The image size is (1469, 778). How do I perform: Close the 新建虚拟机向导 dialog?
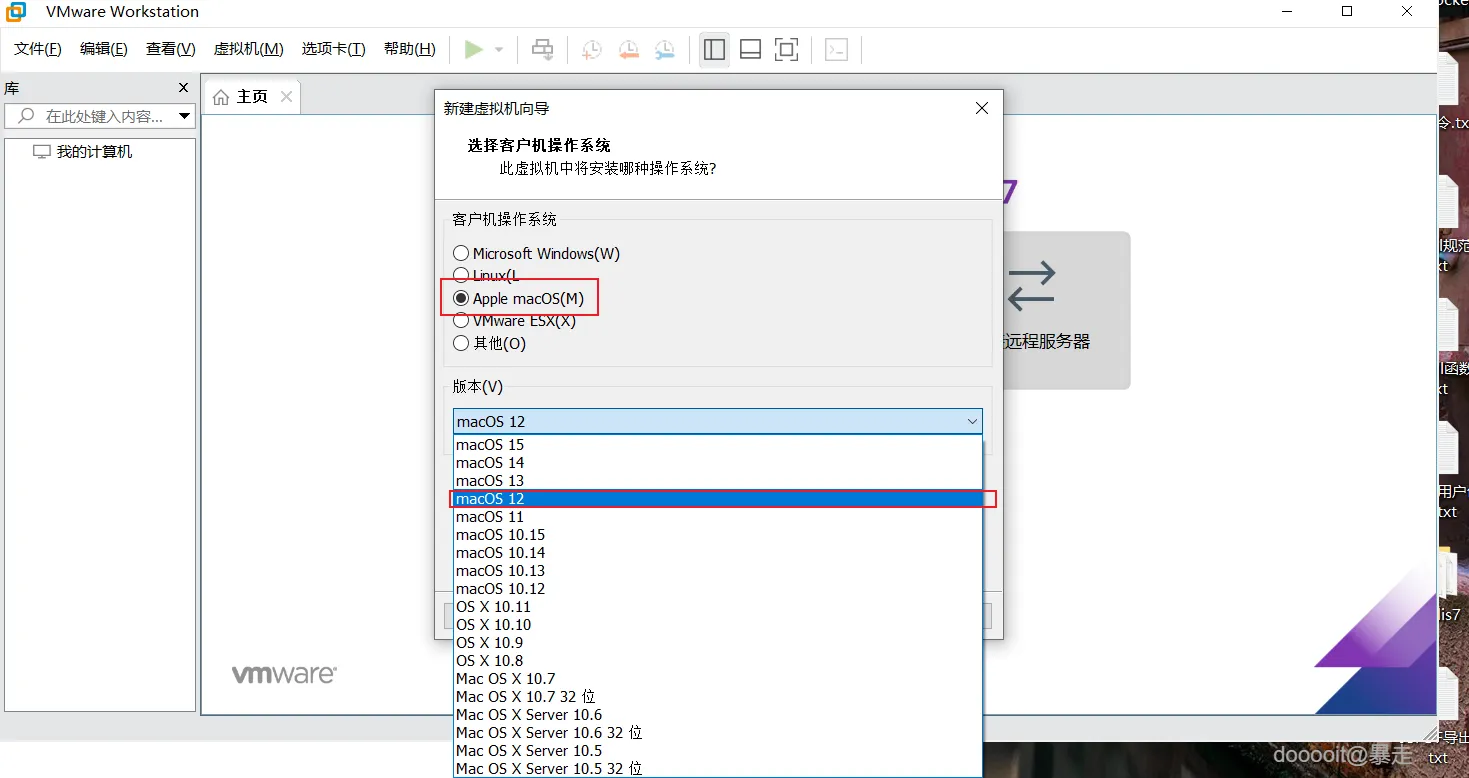point(982,108)
